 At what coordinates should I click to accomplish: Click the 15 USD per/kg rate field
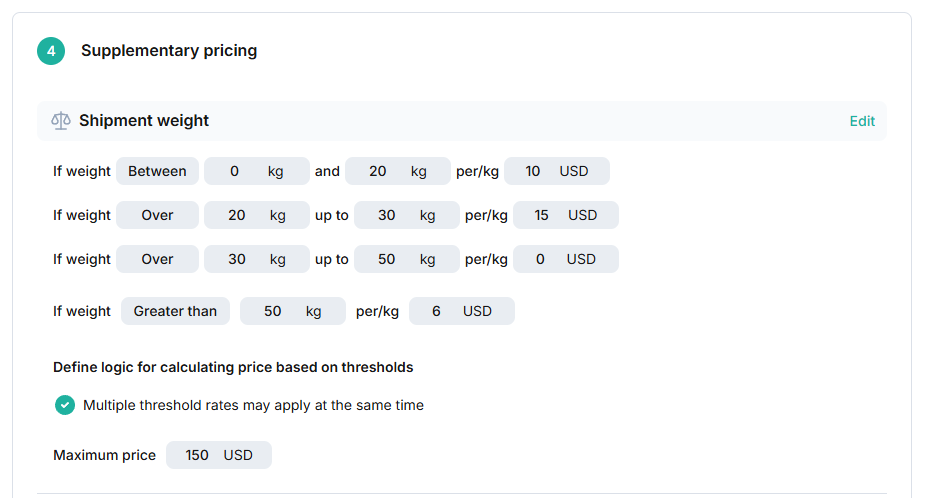click(566, 215)
